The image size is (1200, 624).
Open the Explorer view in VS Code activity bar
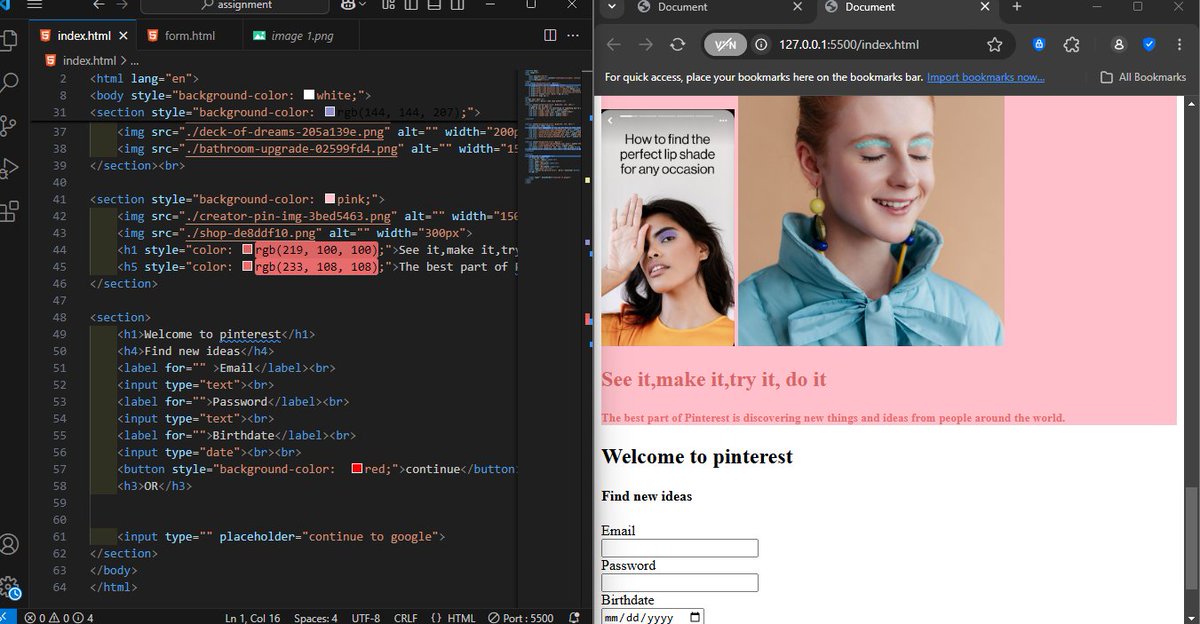10,41
